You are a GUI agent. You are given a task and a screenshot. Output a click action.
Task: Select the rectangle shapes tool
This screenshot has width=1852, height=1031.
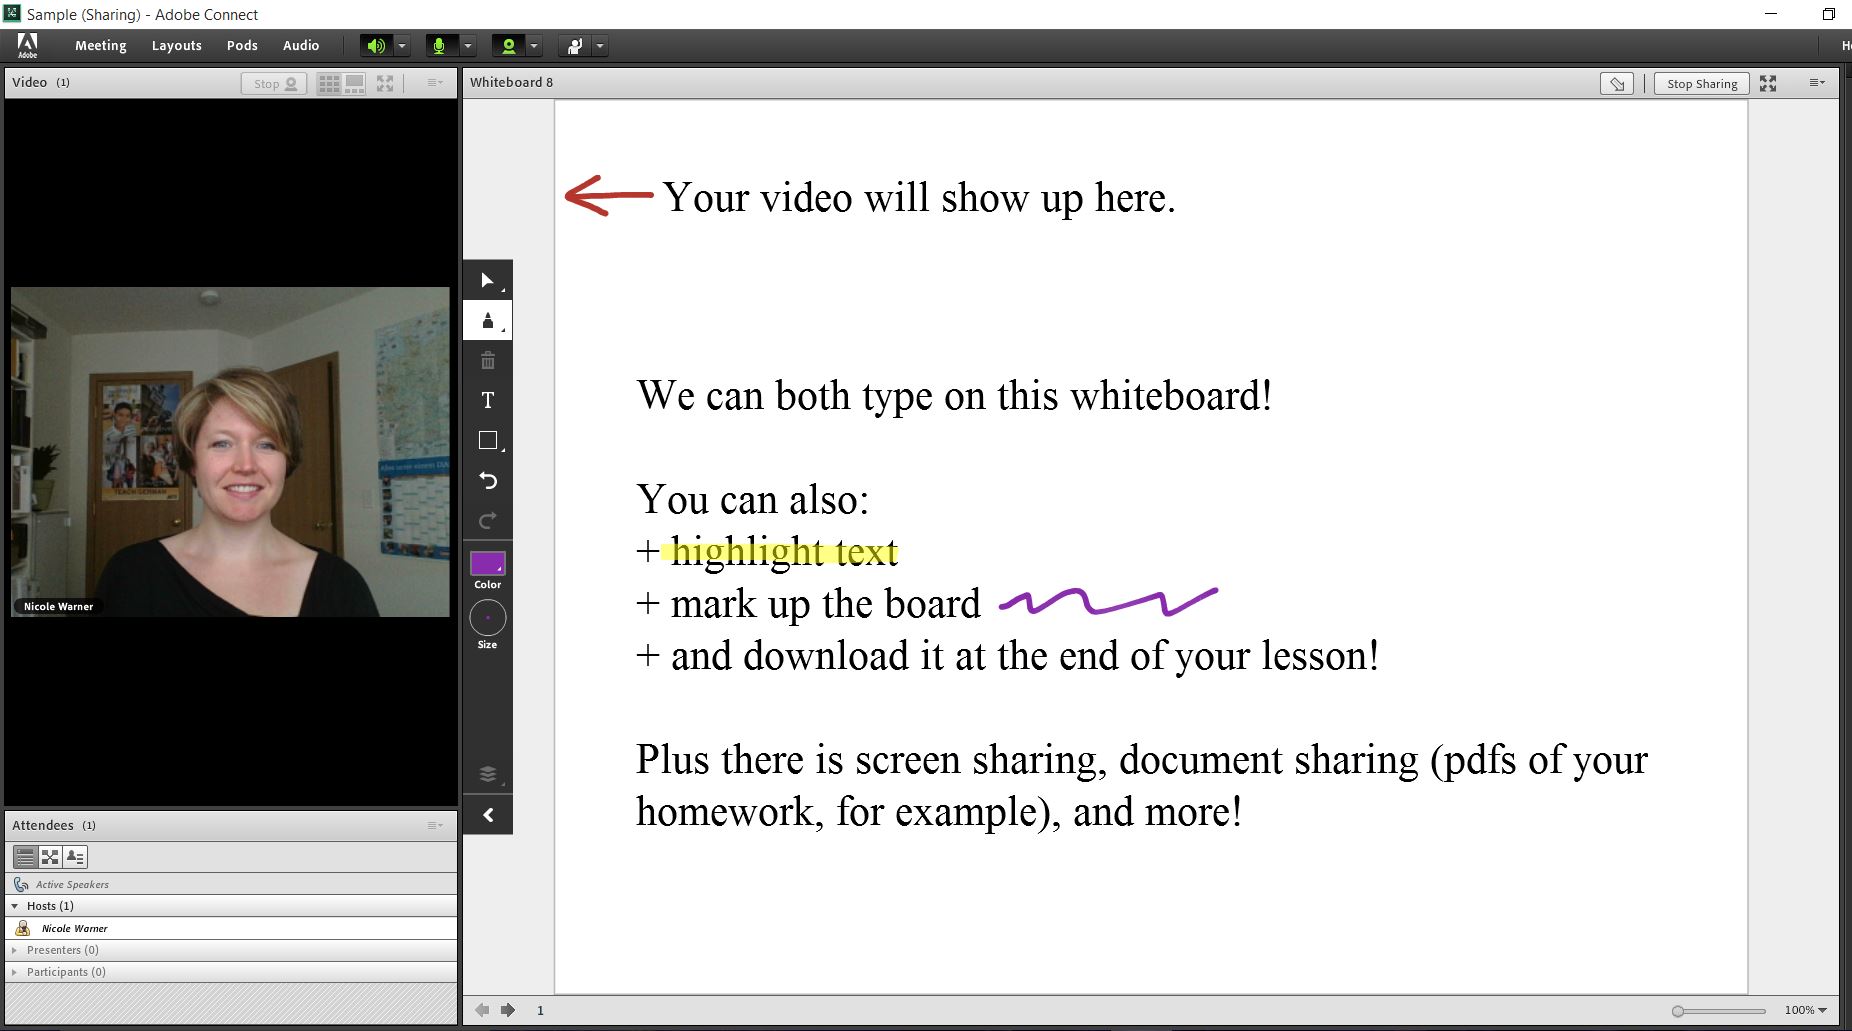pyautogui.click(x=487, y=441)
